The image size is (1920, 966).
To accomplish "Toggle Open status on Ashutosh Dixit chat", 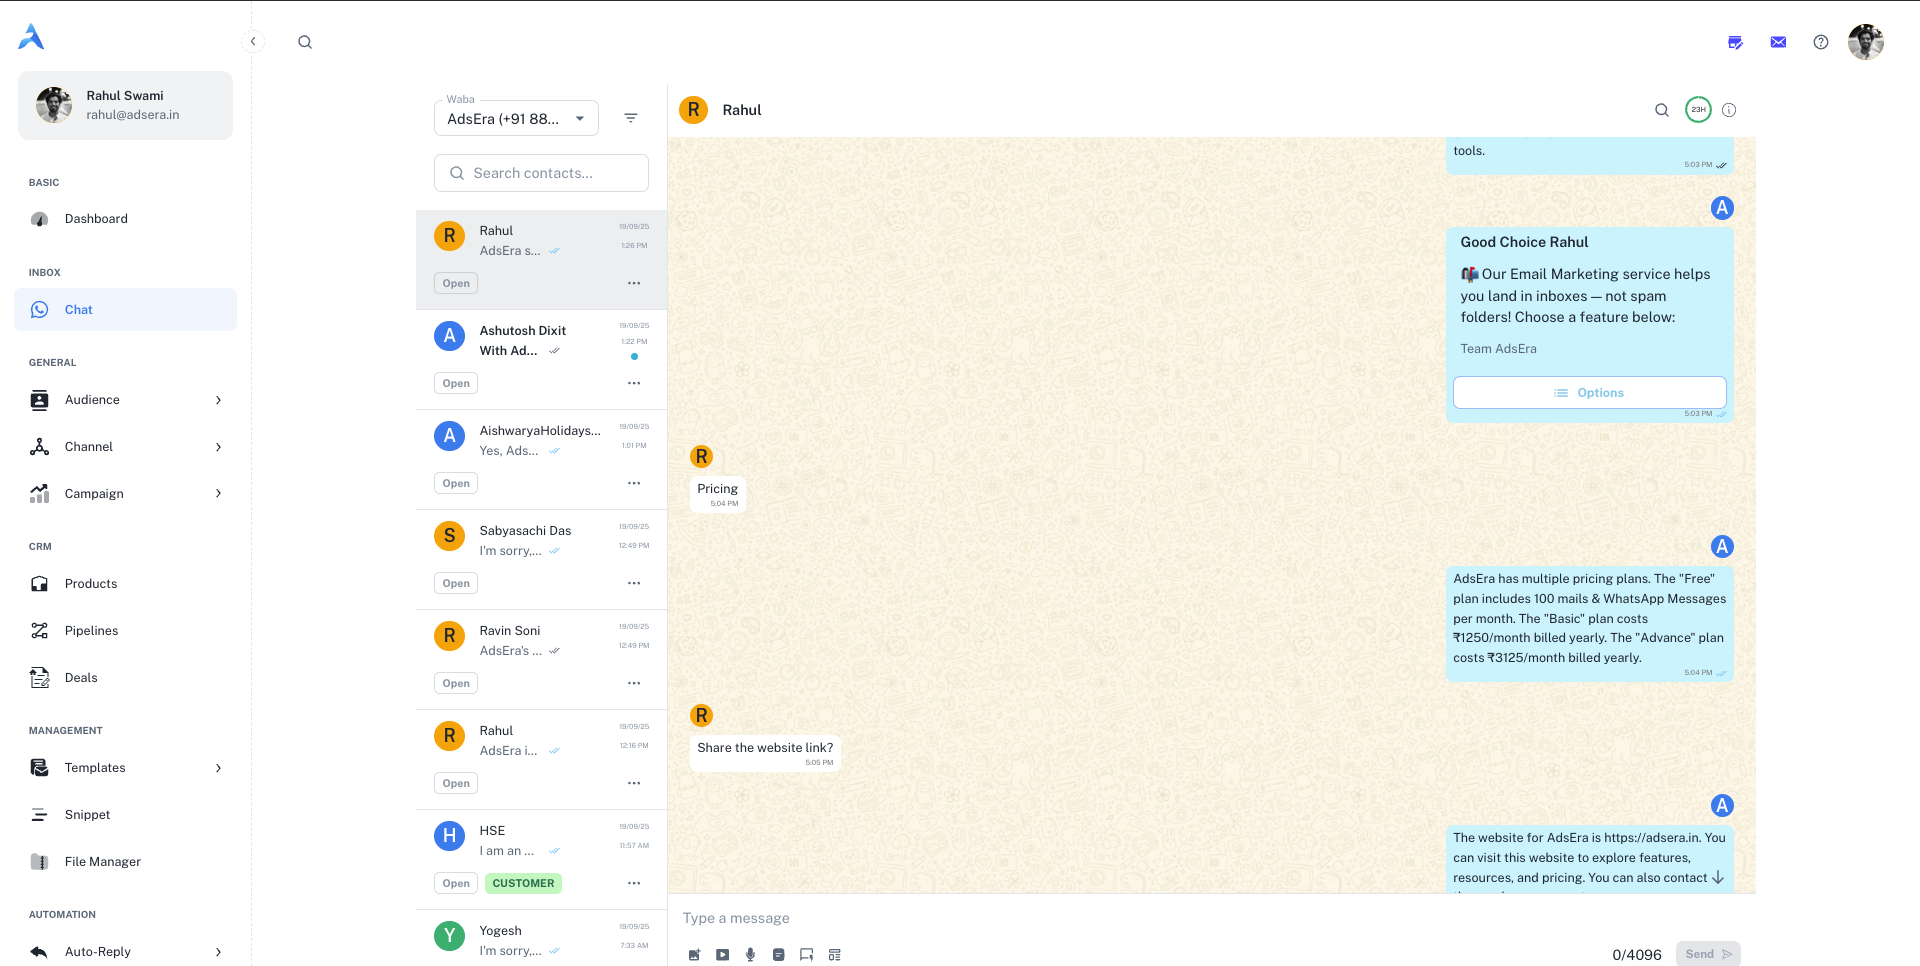I will click(x=456, y=383).
